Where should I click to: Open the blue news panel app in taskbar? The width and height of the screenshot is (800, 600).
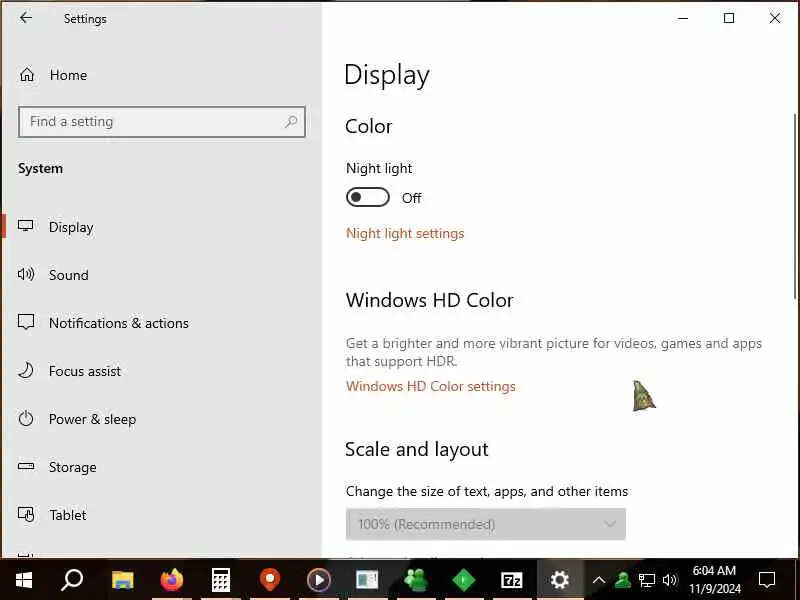click(367, 580)
